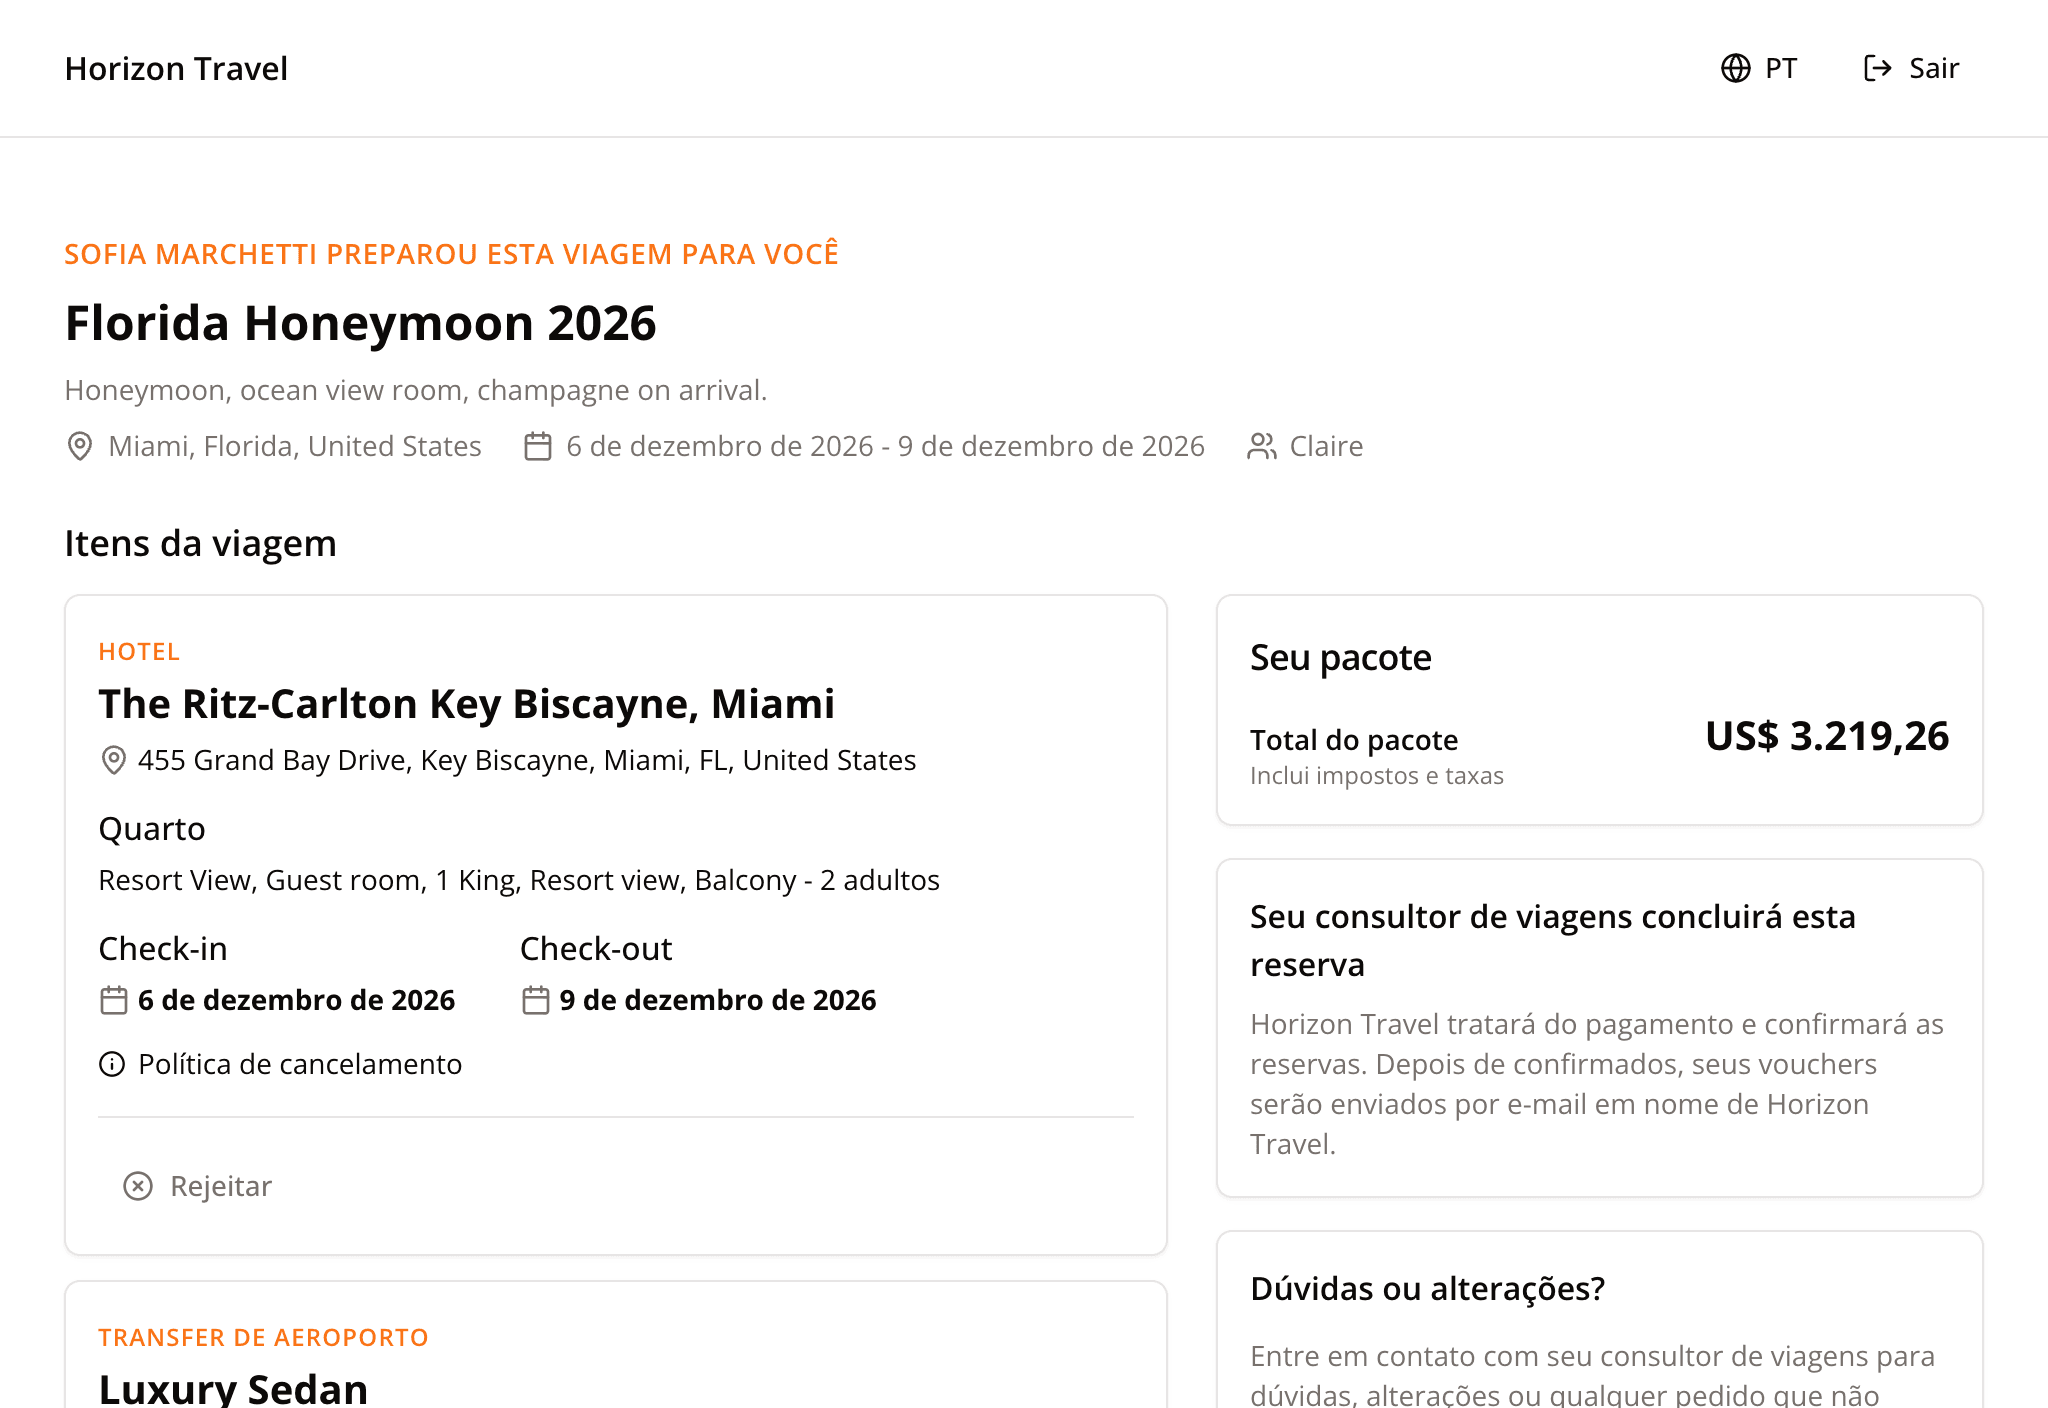Click the Luxury Sedan transfer title
Screen dimensions: 2048x1408
tap(233, 1389)
